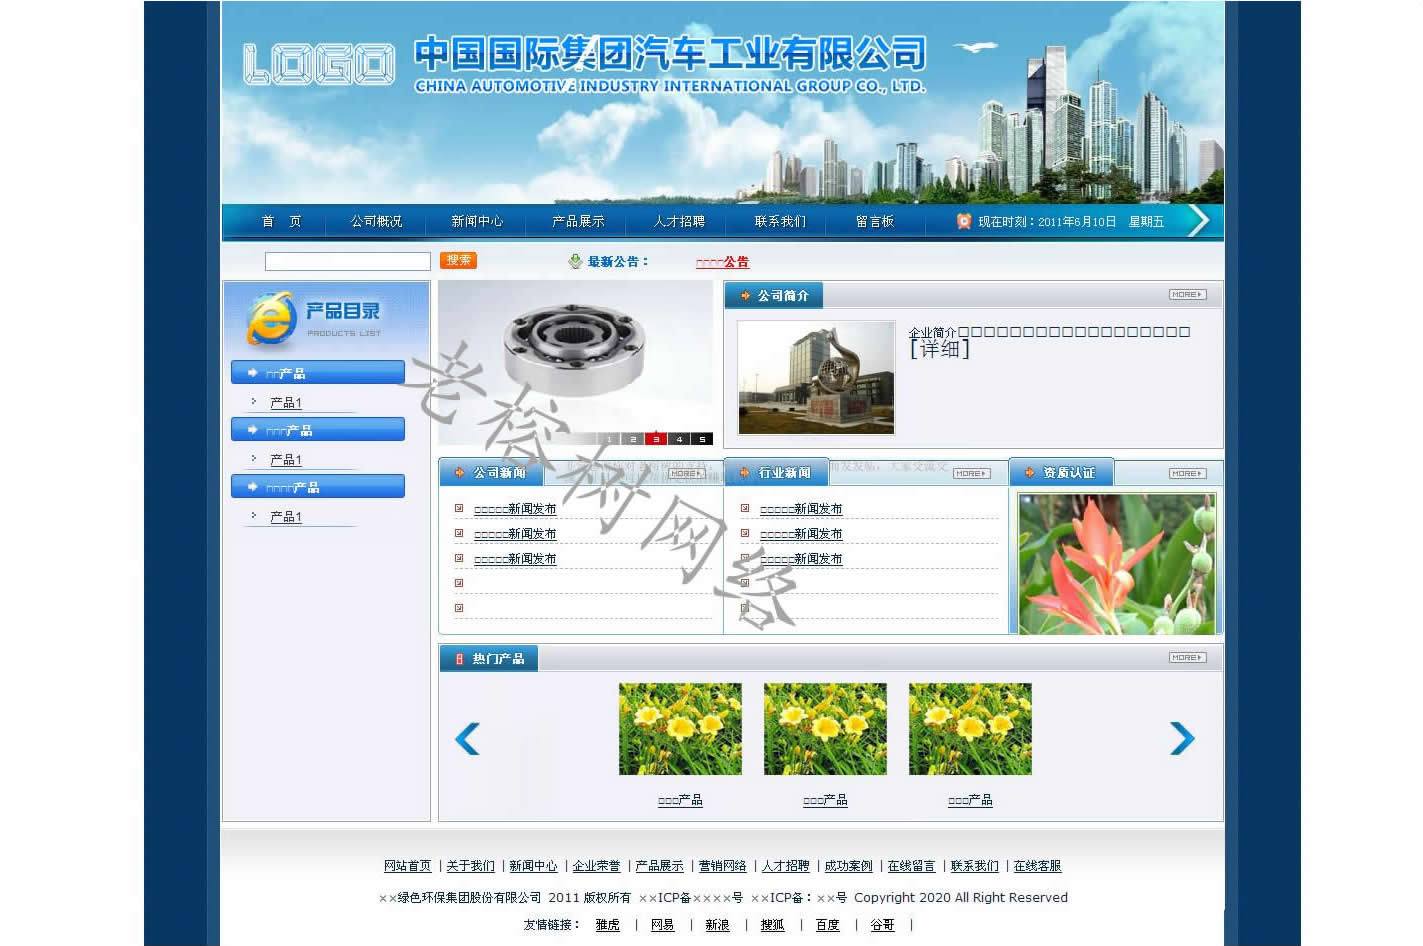
Task: Expand the first blue 产品 category bar
Action: click(318, 372)
